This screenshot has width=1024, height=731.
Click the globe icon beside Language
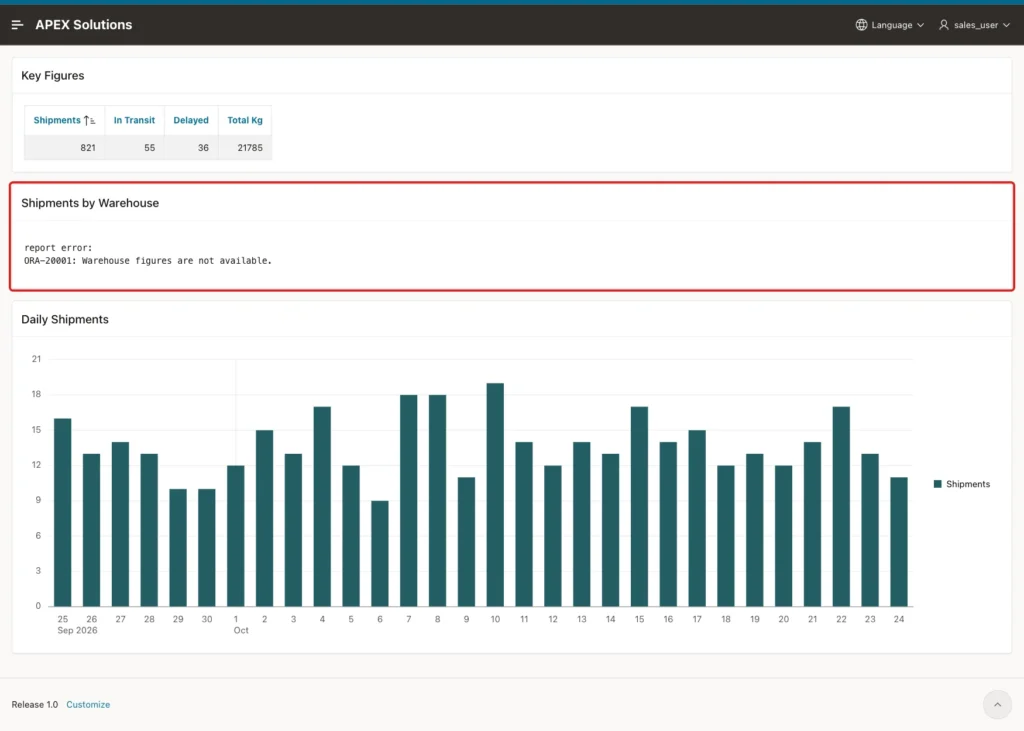(861, 25)
